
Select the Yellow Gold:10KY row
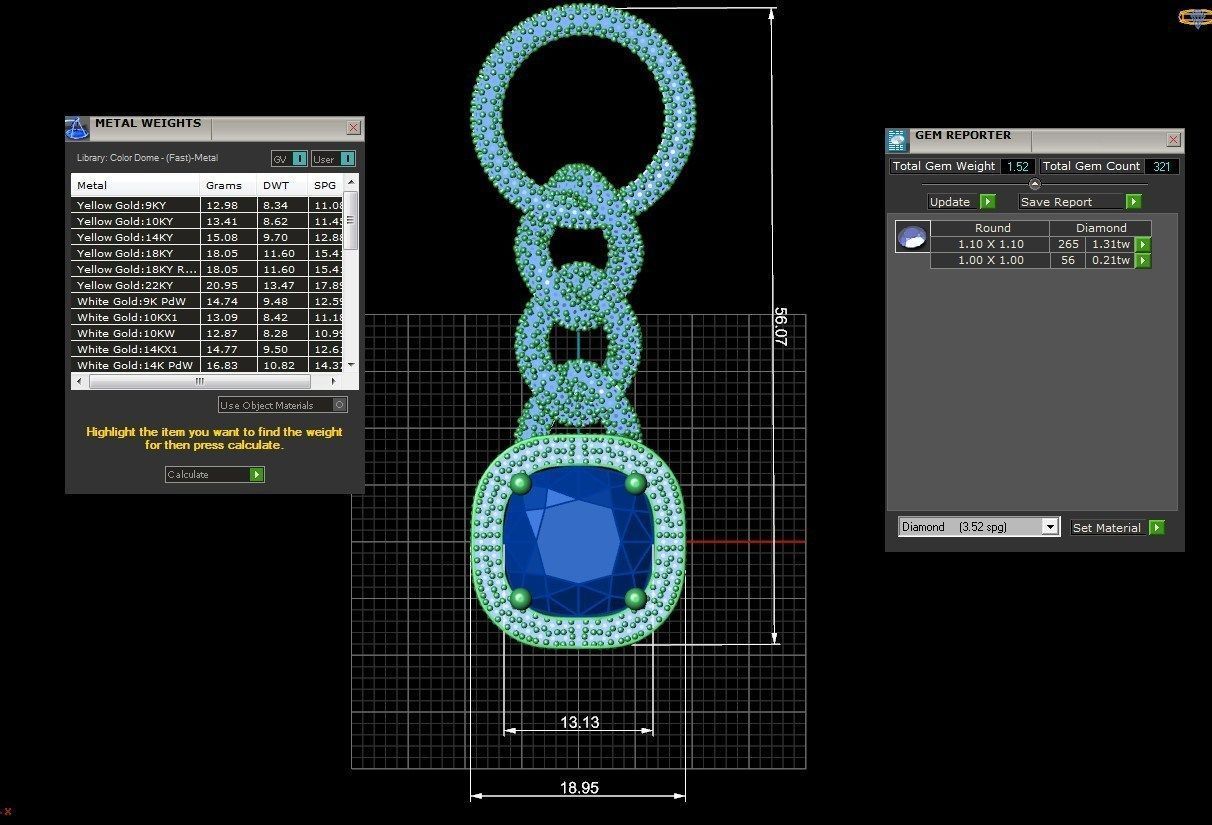click(x=207, y=221)
